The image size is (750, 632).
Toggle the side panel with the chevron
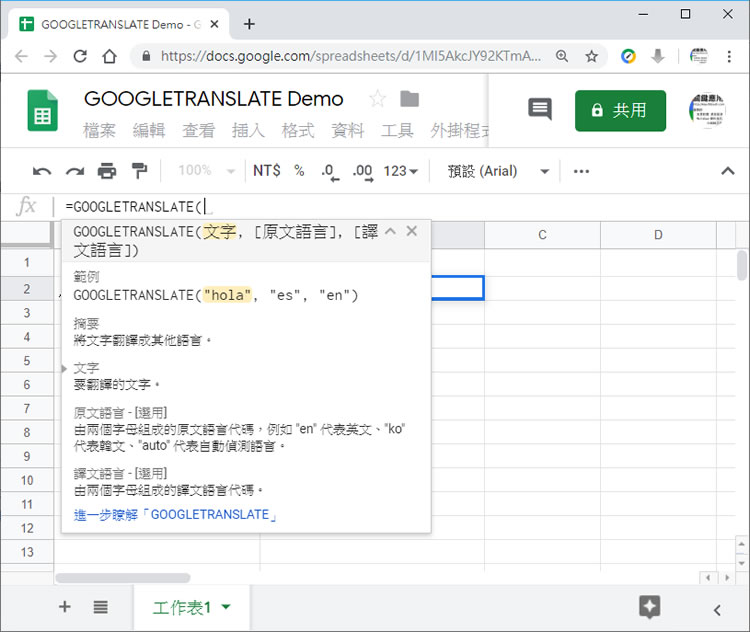(717, 610)
